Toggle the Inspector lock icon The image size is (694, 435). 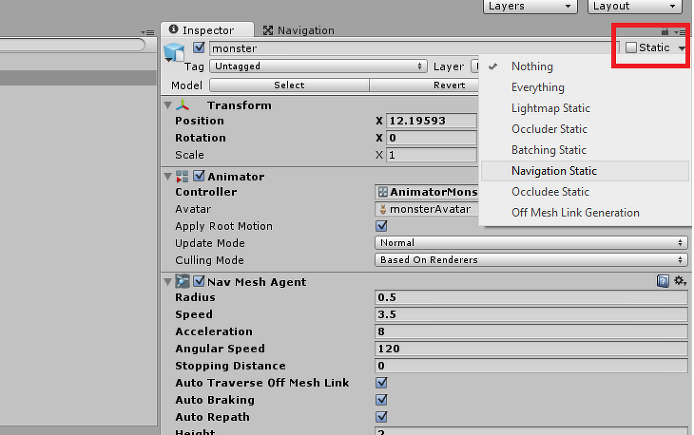pyautogui.click(x=664, y=31)
